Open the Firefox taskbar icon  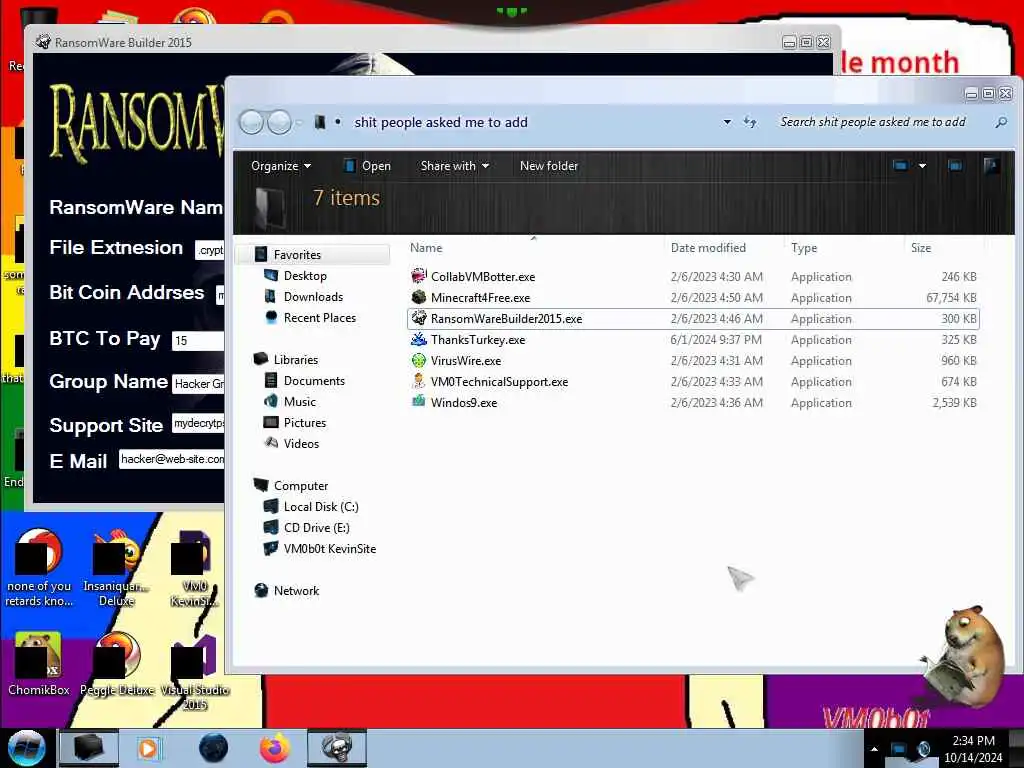point(275,748)
